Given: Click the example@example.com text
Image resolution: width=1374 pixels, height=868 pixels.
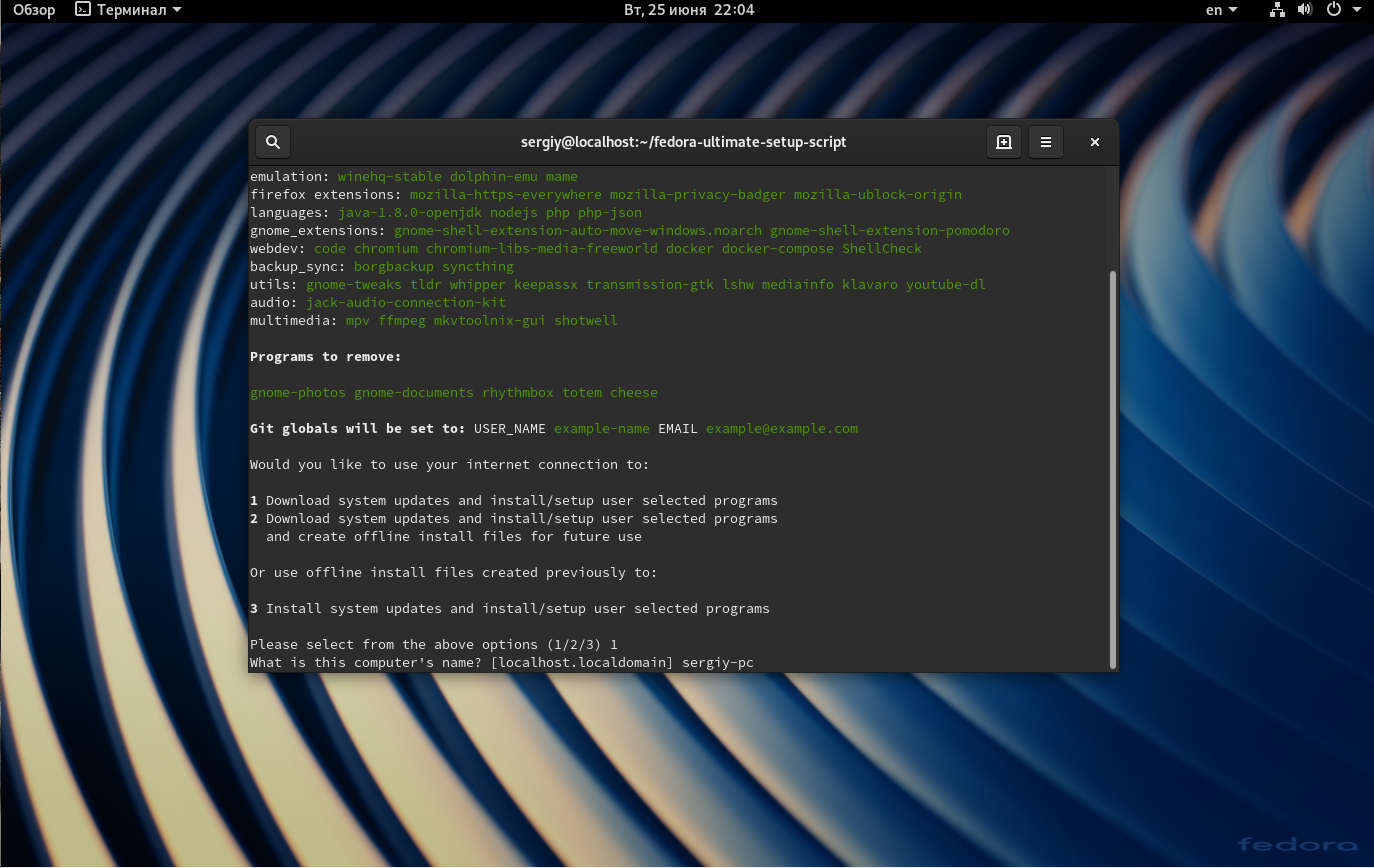Looking at the screenshot, I should point(782,428).
